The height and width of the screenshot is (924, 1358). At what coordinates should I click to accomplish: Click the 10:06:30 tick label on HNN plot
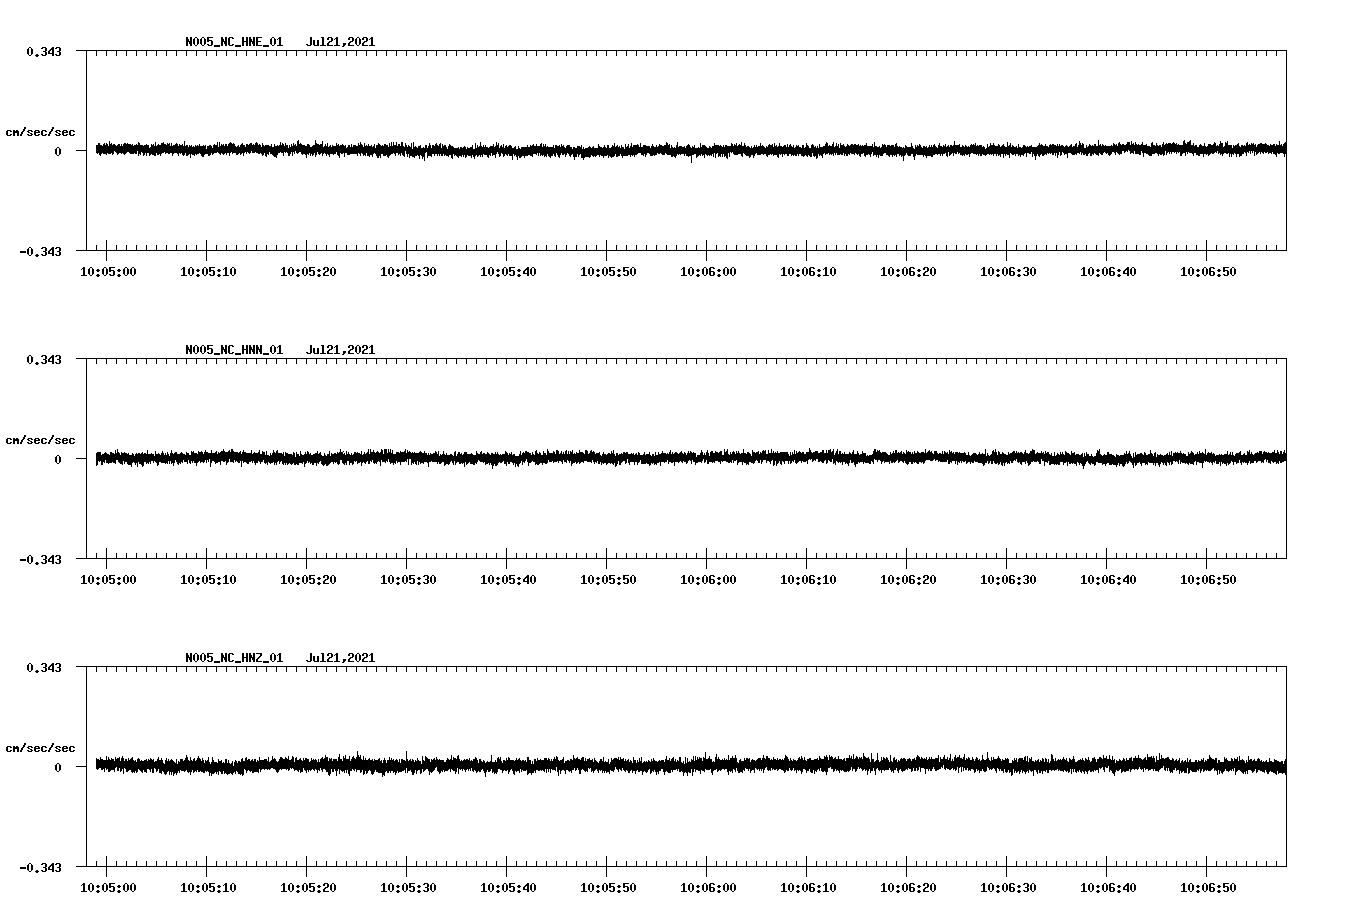pyautogui.click(x=1008, y=580)
